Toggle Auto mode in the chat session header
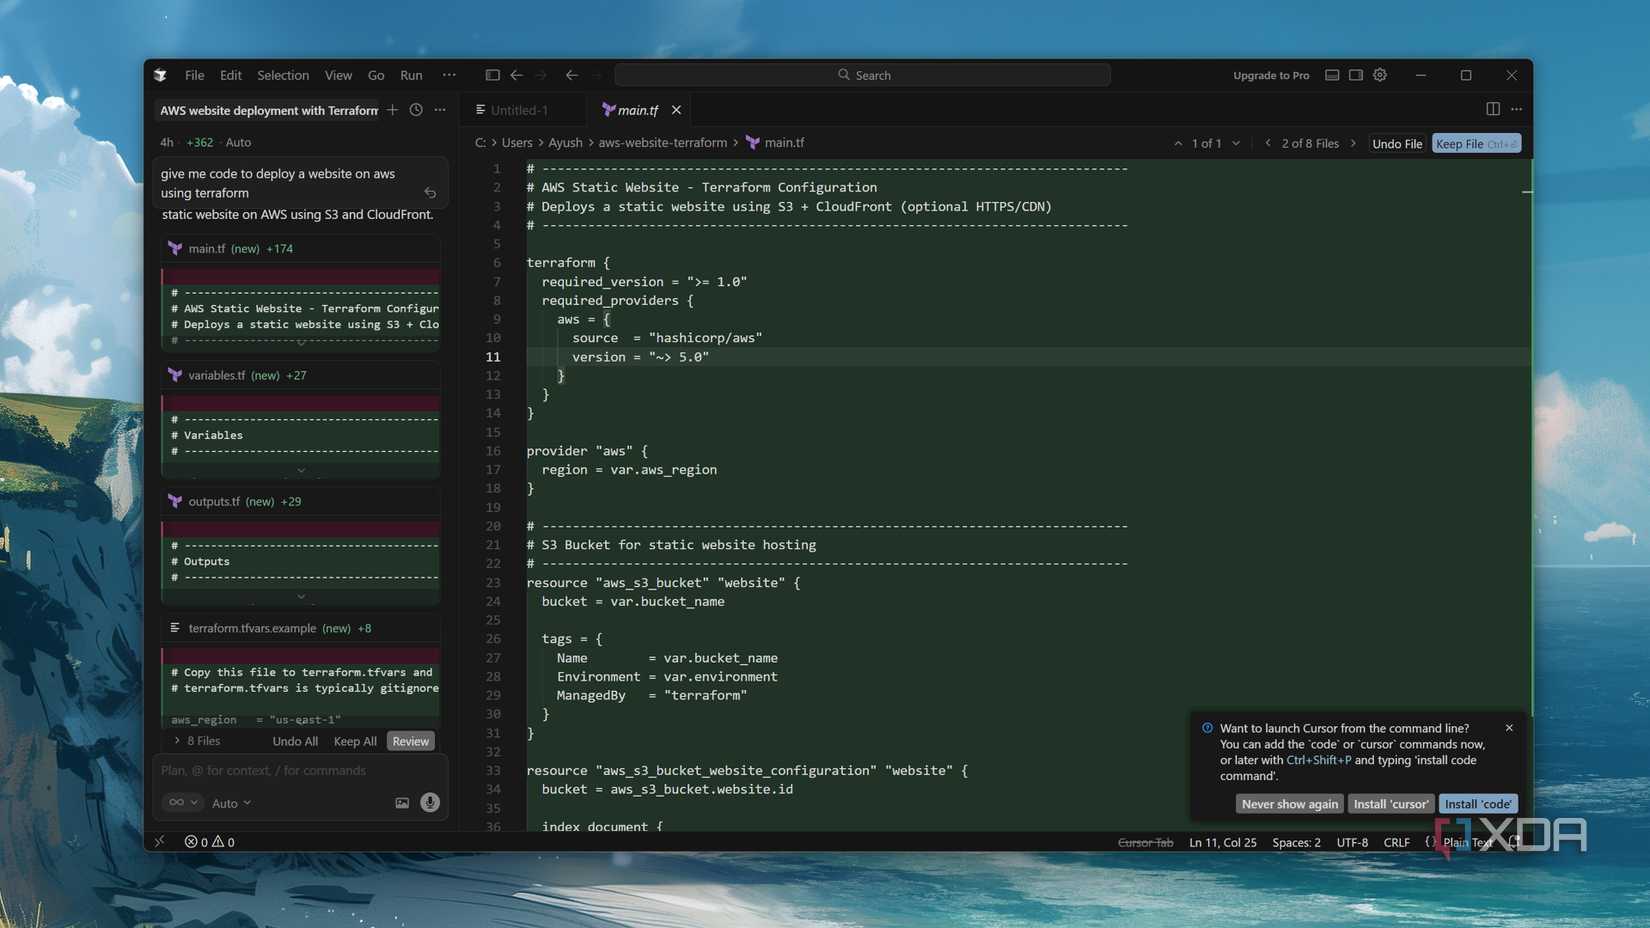This screenshot has height=928, width=1650. click(237, 142)
